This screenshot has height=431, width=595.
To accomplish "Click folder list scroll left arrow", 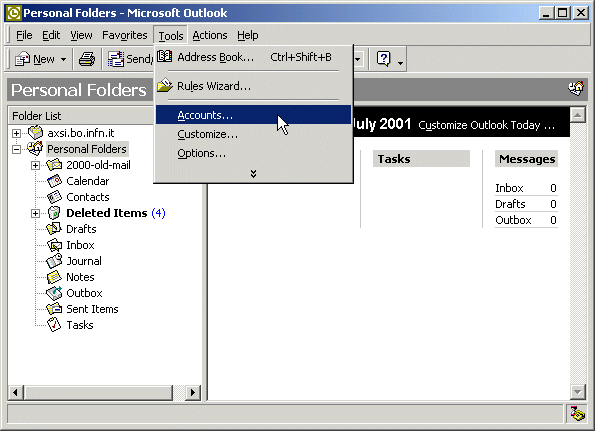I will coord(16,392).
